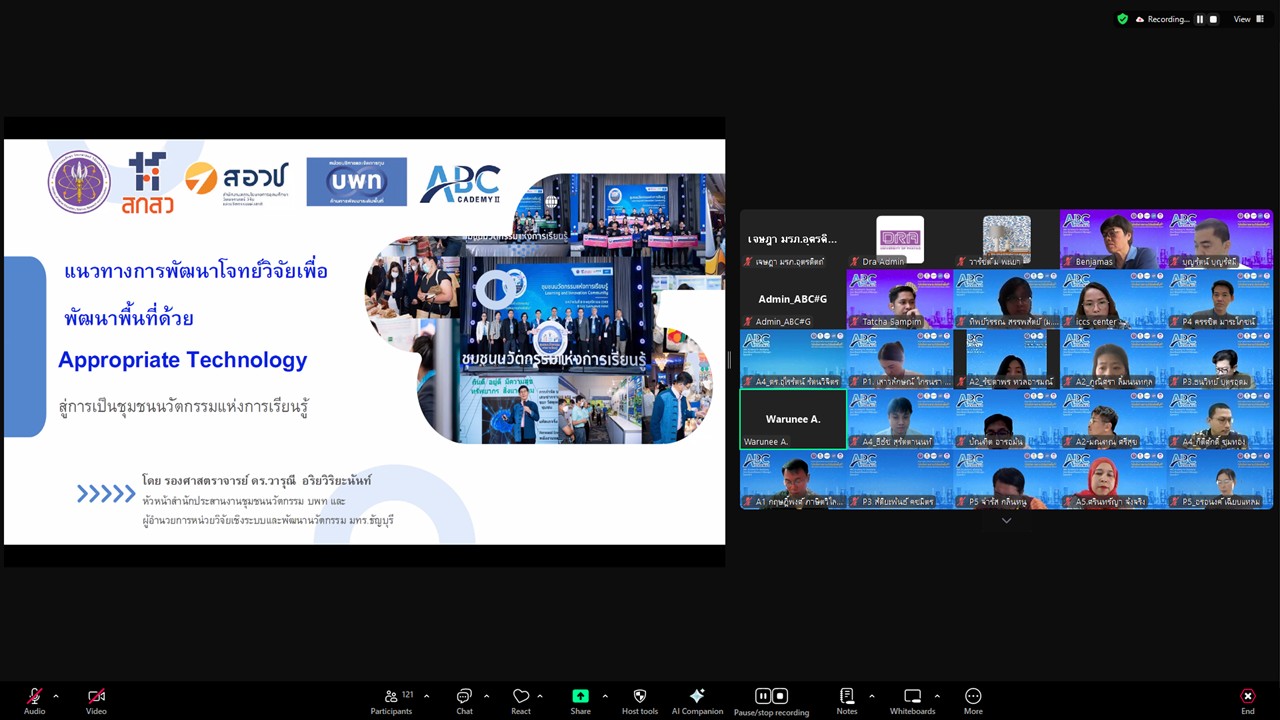The height and width of the screenshot is (720, 1280).
Task: Start camera with the Video icon
Action: tap(96, 696)
